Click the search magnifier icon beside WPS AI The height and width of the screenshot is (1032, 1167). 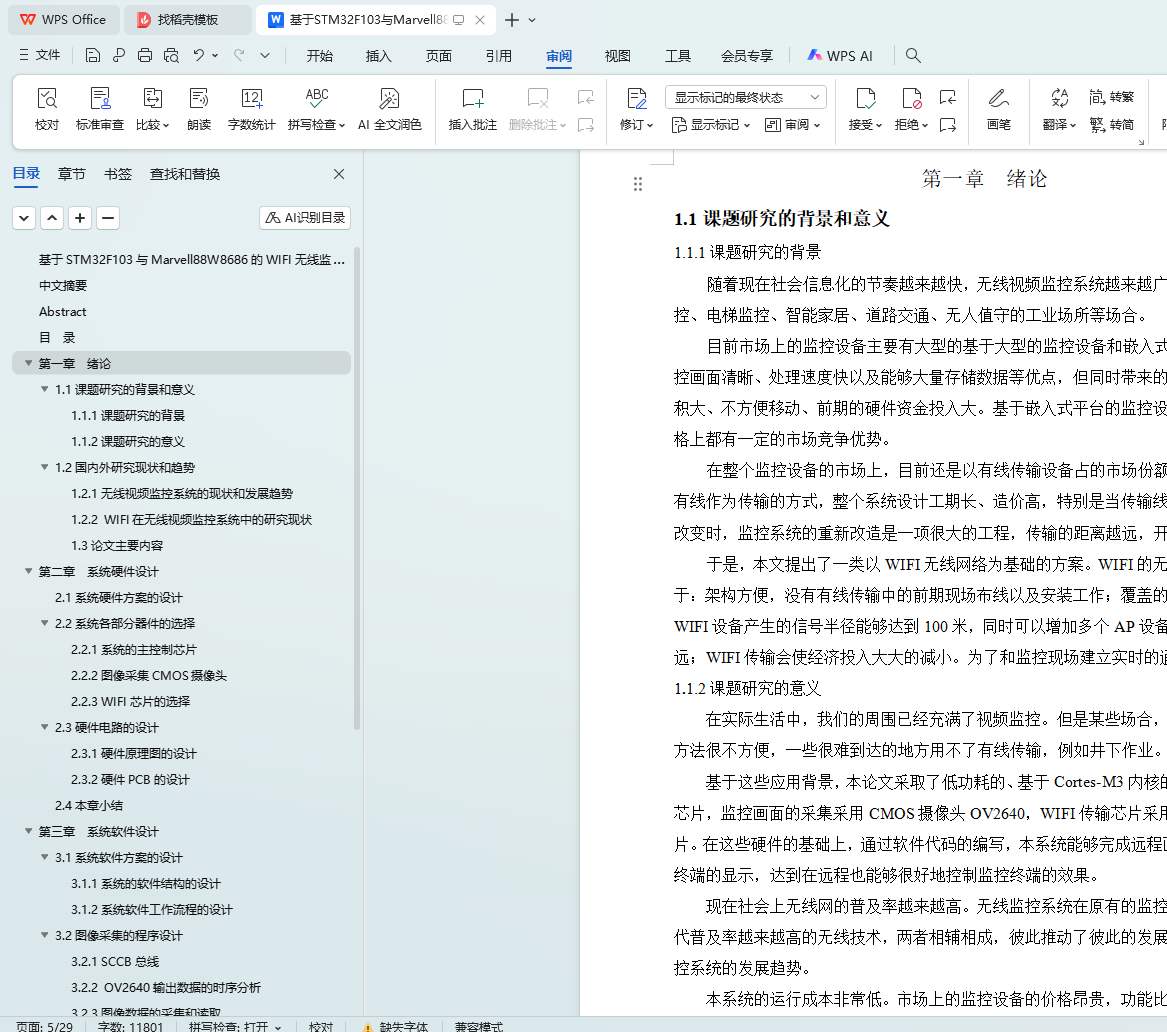click(x=913, y=56)
